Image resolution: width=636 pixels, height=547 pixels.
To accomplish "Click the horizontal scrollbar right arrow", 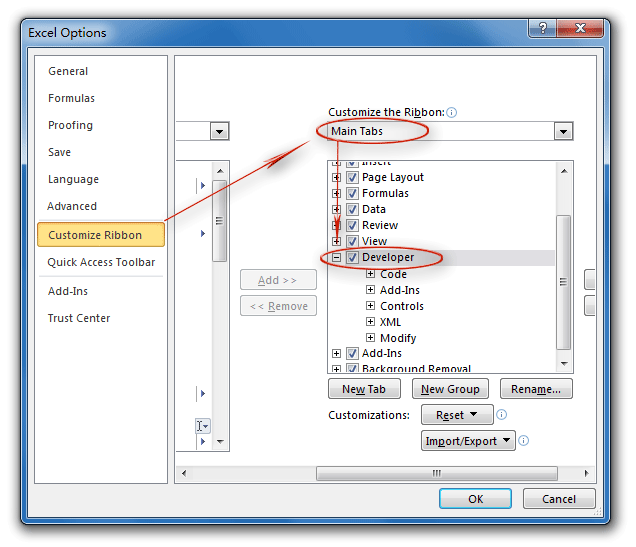I will (x=587, y=473).
